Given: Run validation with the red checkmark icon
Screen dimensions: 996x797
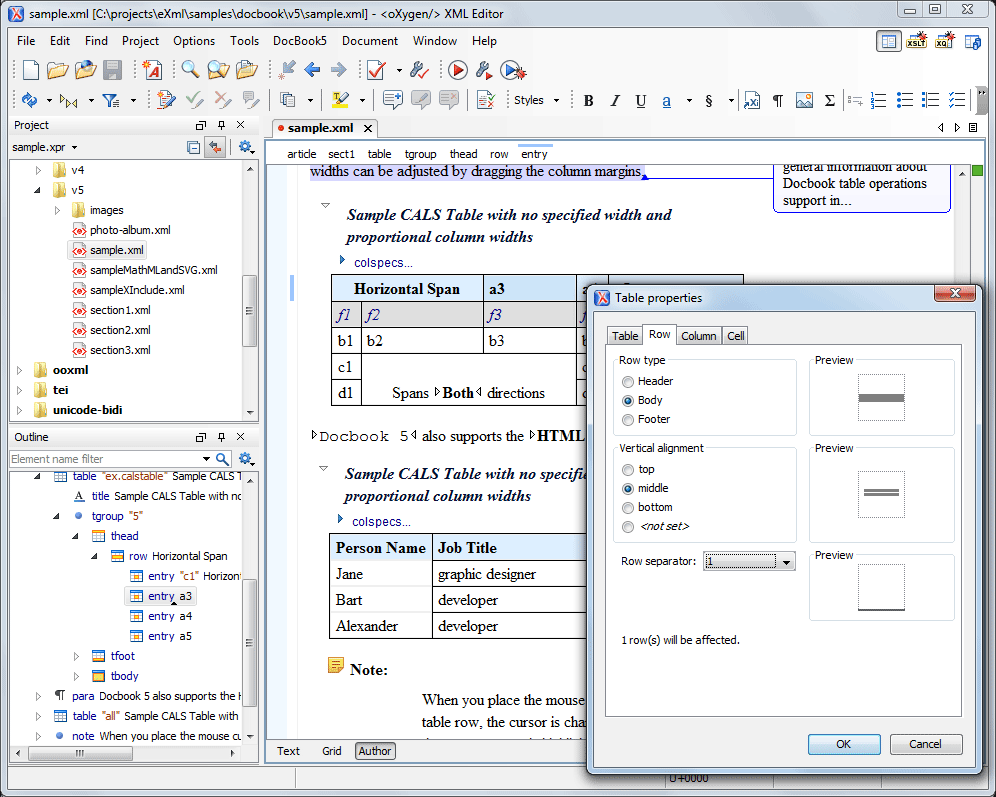Looking at the screenshot, I should (x=376, y=70).
